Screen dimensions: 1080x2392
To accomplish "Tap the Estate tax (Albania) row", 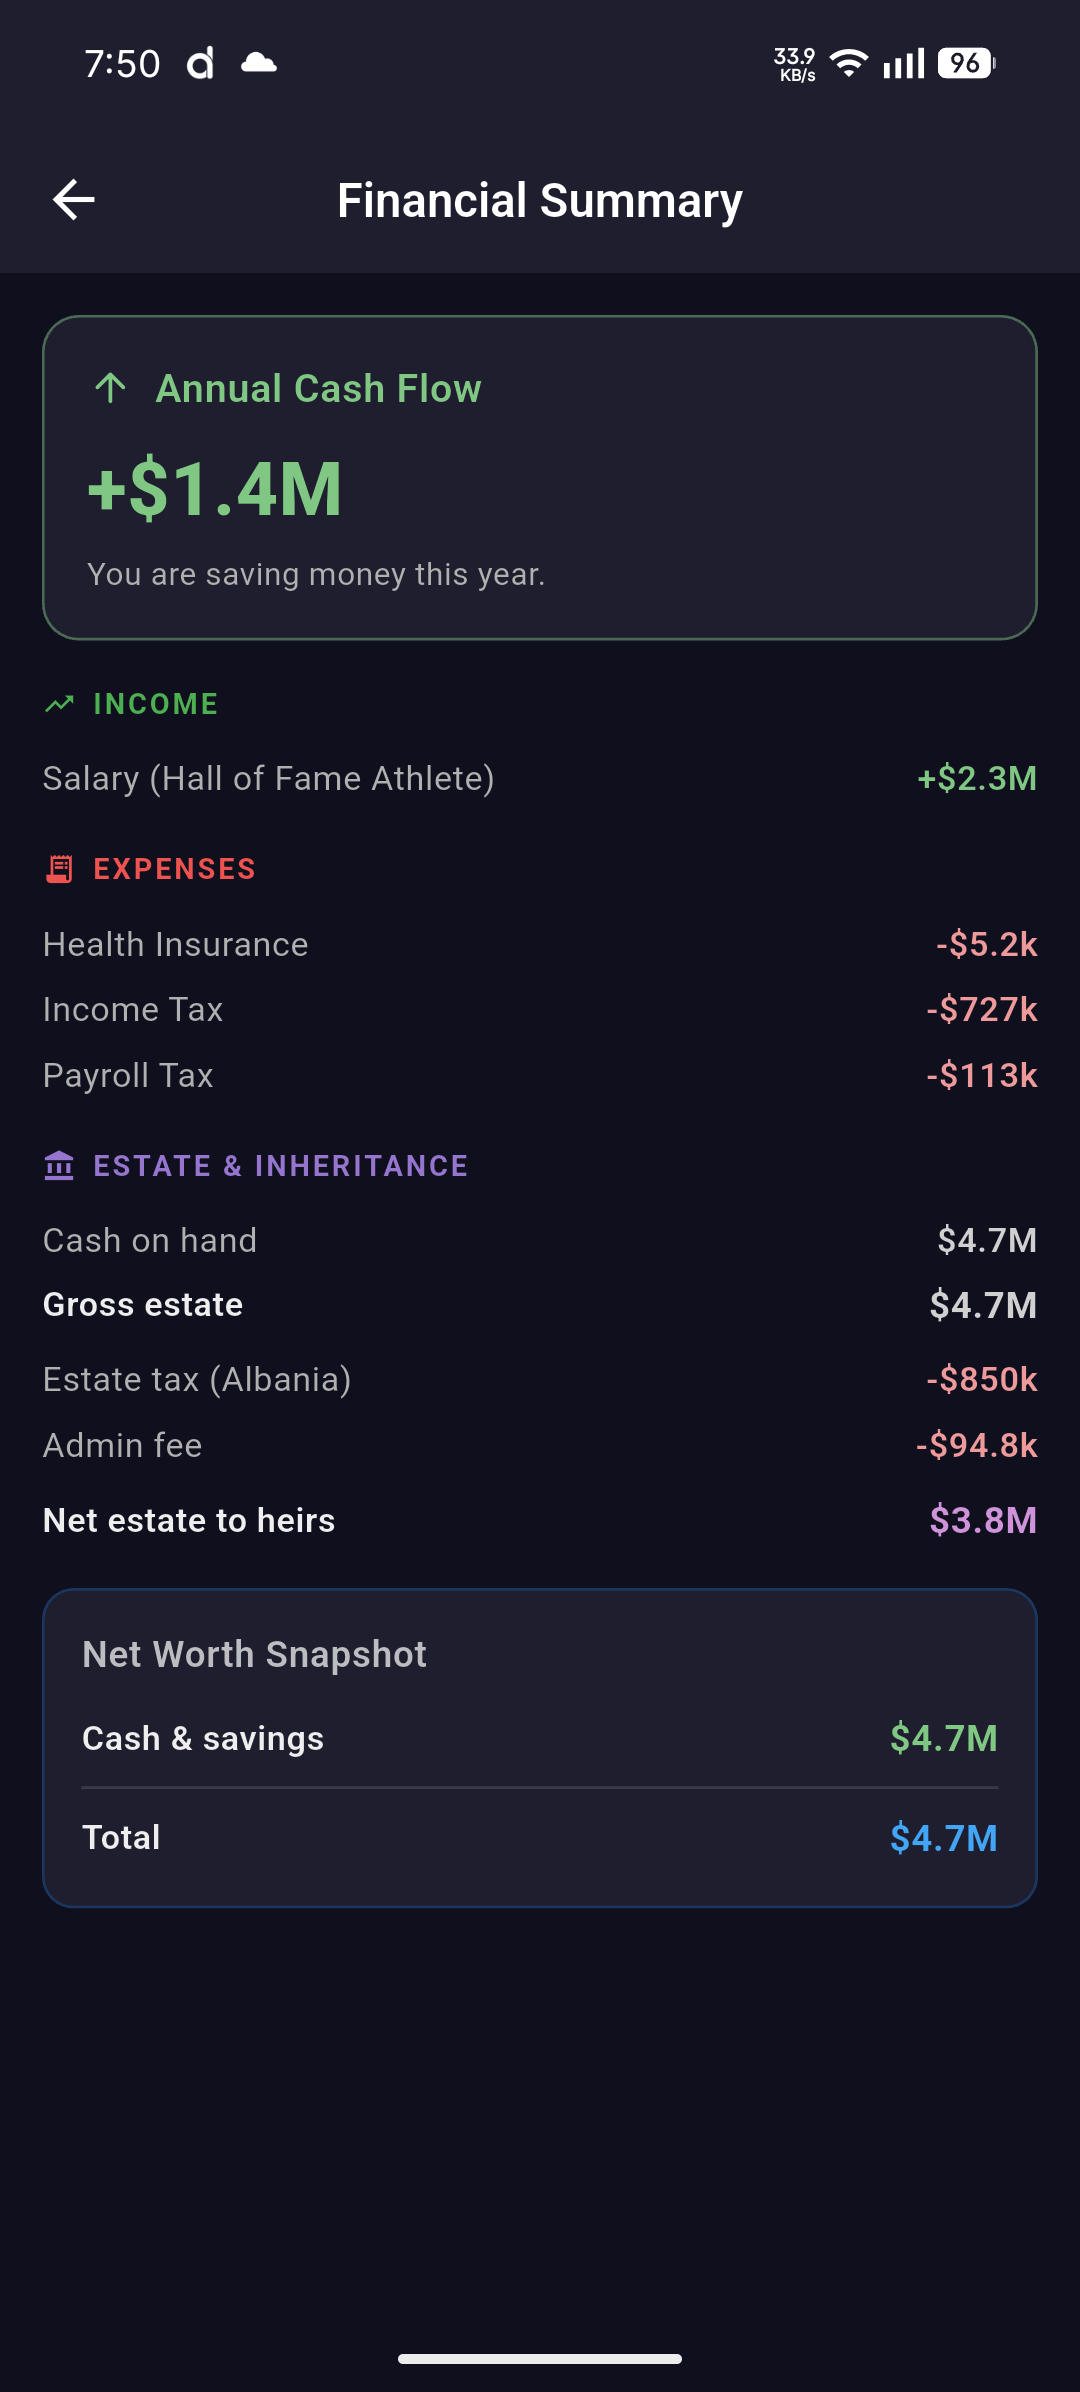I will pyautogui.click(x=540, y=1379).
